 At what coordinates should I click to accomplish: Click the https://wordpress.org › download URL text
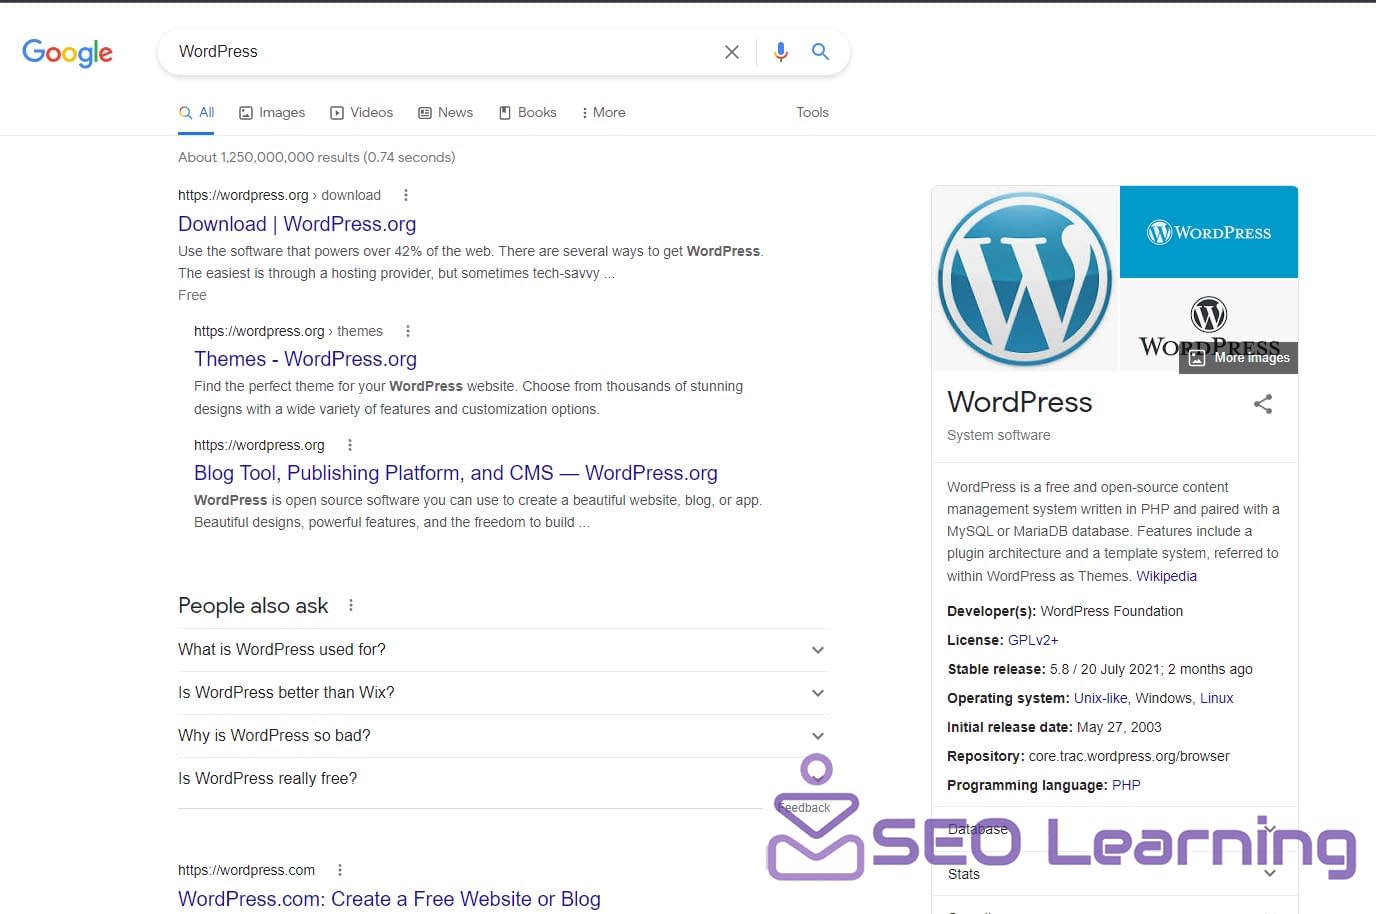pos(279,195)
